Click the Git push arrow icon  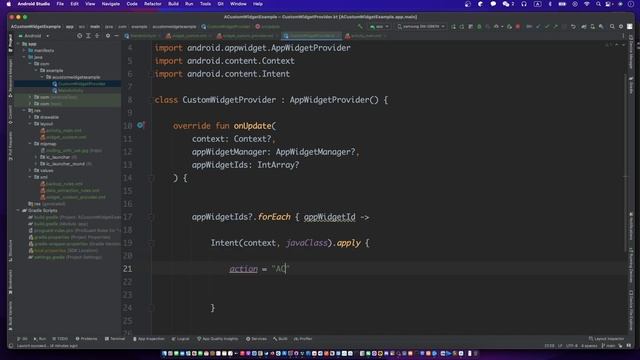(556, 27)
